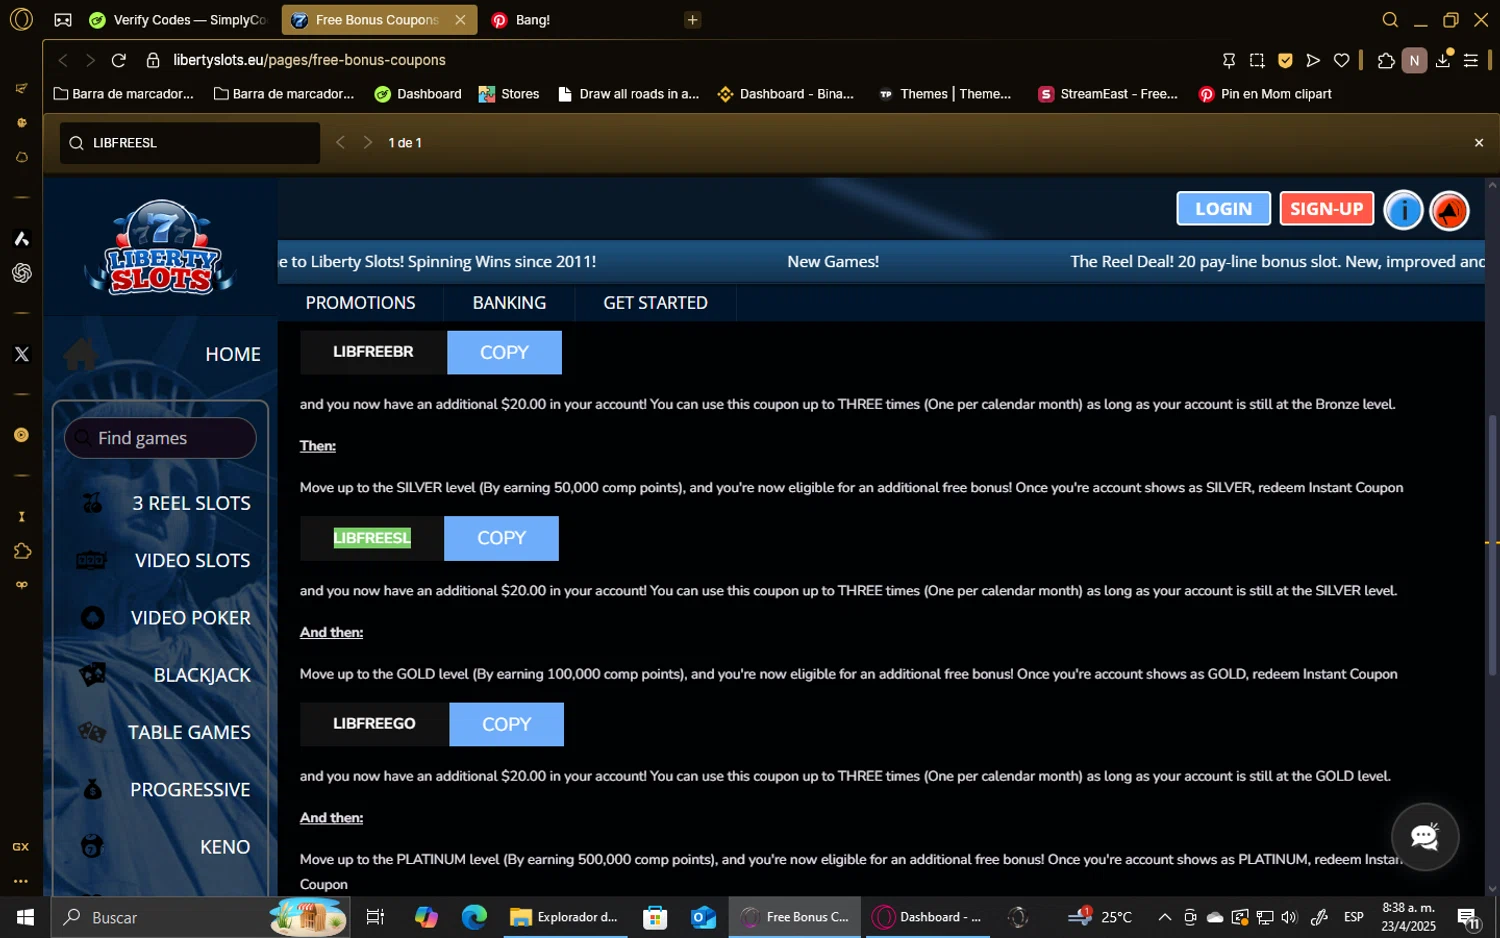Viewport: 1500px width, 938px height.
Task: Open the My Flow send icon
Action: [1313, 60]
